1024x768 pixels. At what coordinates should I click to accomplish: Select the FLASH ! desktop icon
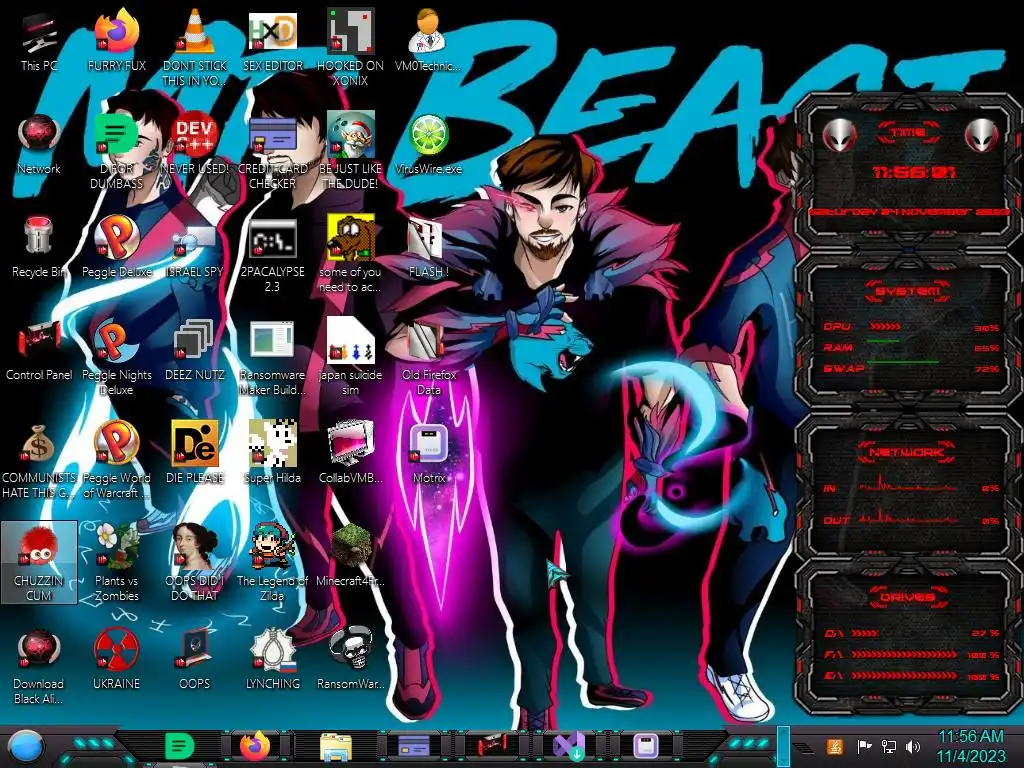pos(428,248)
